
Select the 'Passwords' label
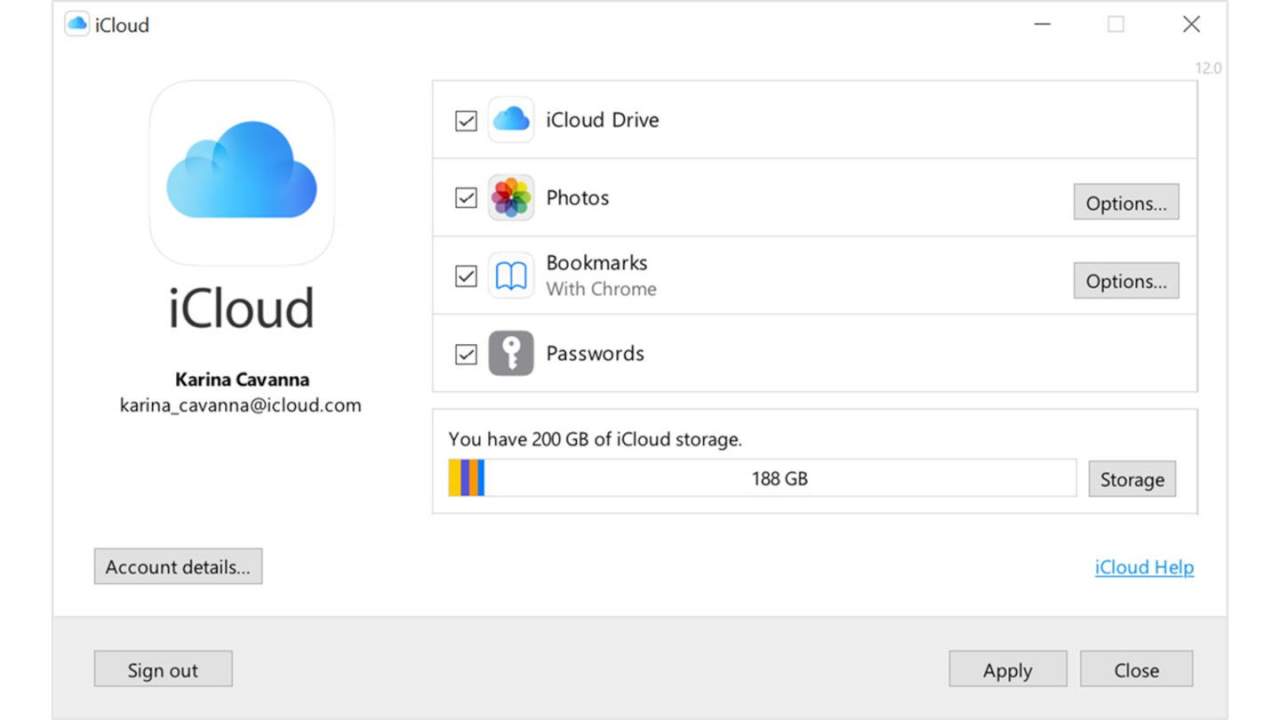(x=595, y=354)
